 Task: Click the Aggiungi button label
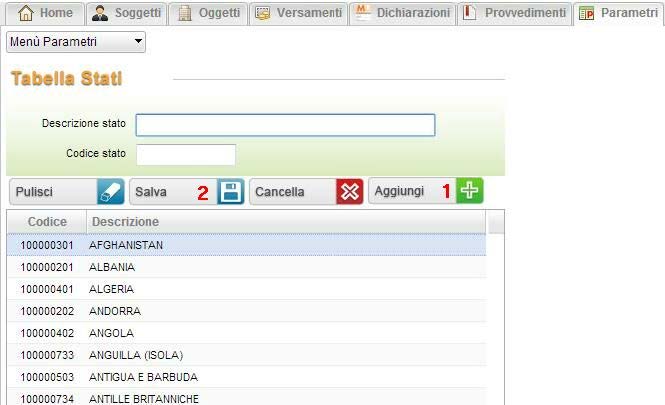399,191
